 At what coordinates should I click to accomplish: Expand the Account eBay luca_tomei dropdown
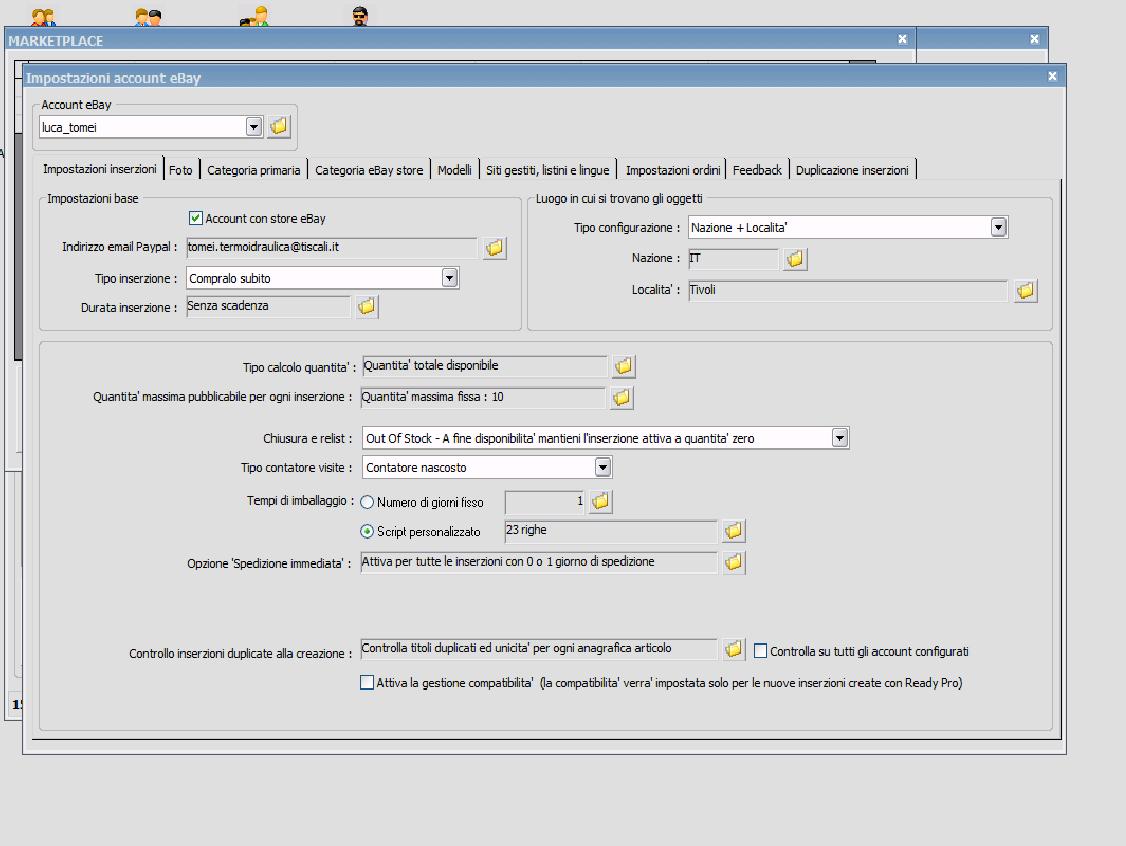(x=253, y=127)
